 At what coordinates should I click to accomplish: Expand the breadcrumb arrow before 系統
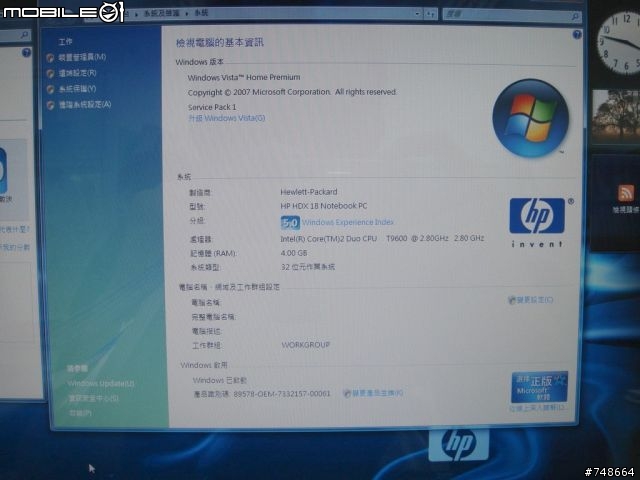pos(187,13)
